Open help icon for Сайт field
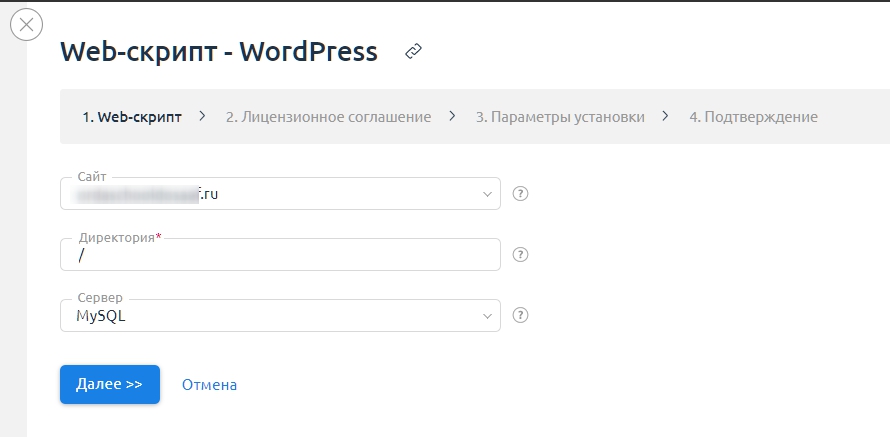Image resolution: width=890 pixels, height=437 pixels. coord(520,194)
